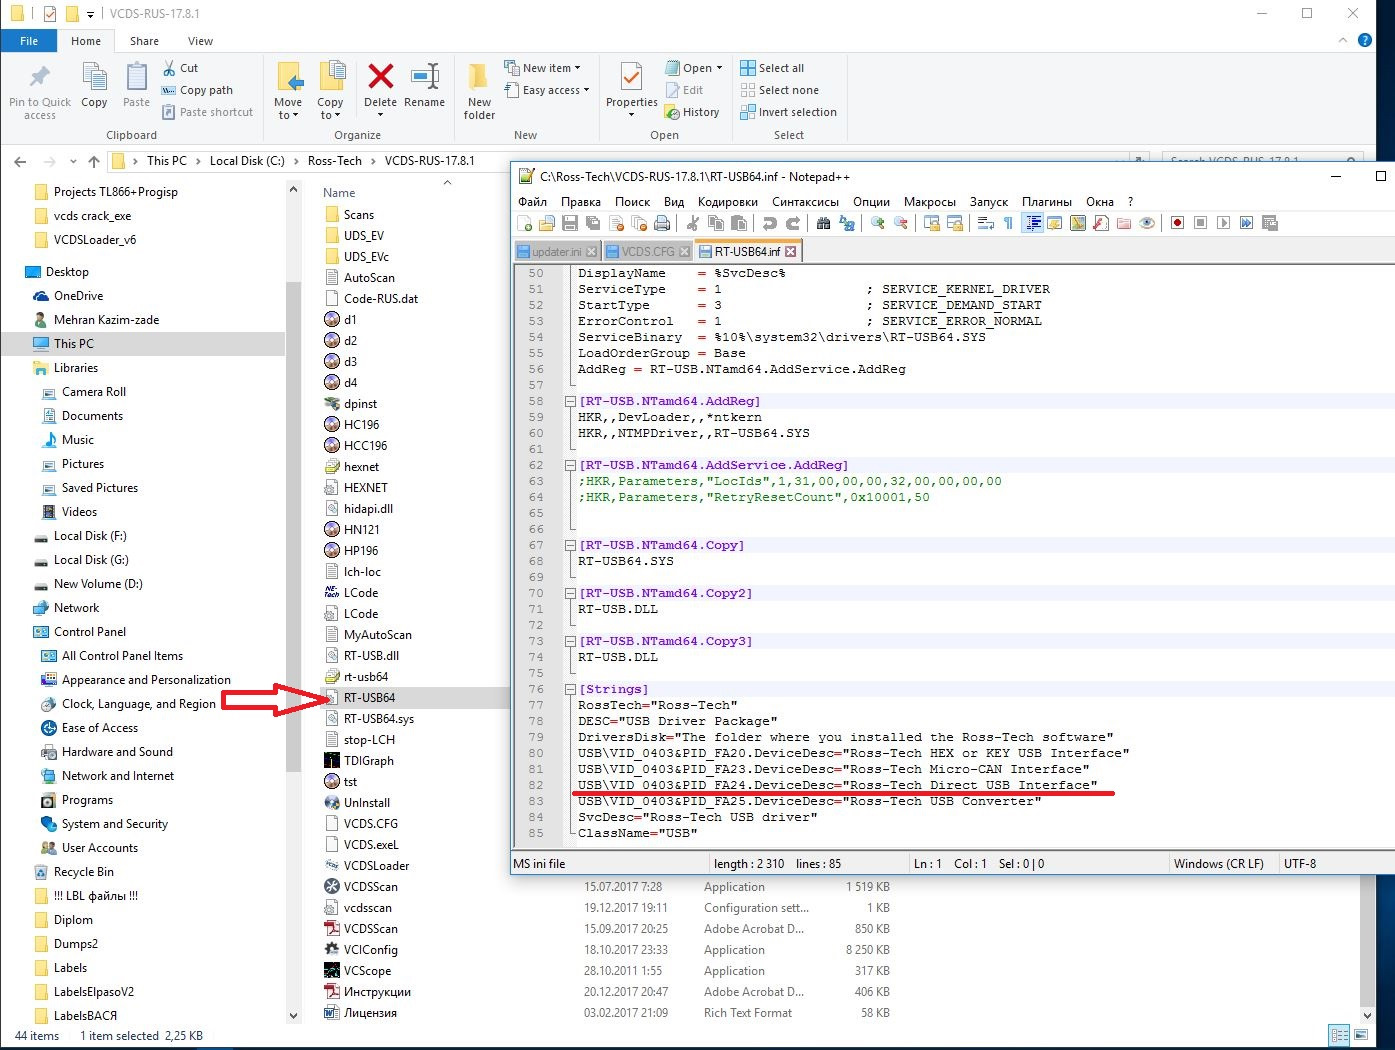Screen dimensions: 1395x1050
Task: Click Invert selection in Explorer ribbon
Action: point(788,112)
